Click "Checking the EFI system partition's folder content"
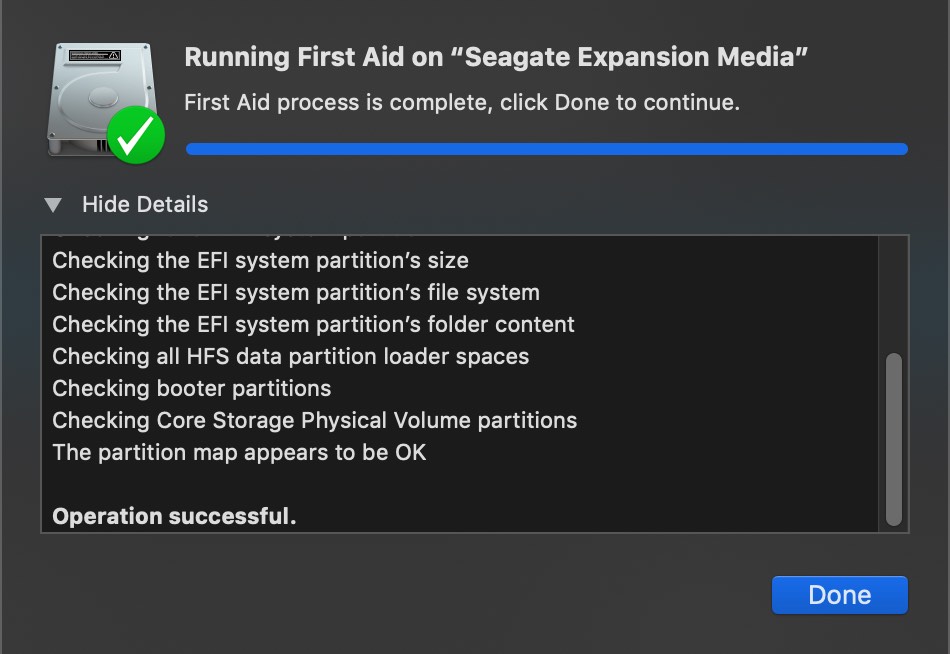Image resolution: width=950 pixels, height=654 pixels. [313, 324]
